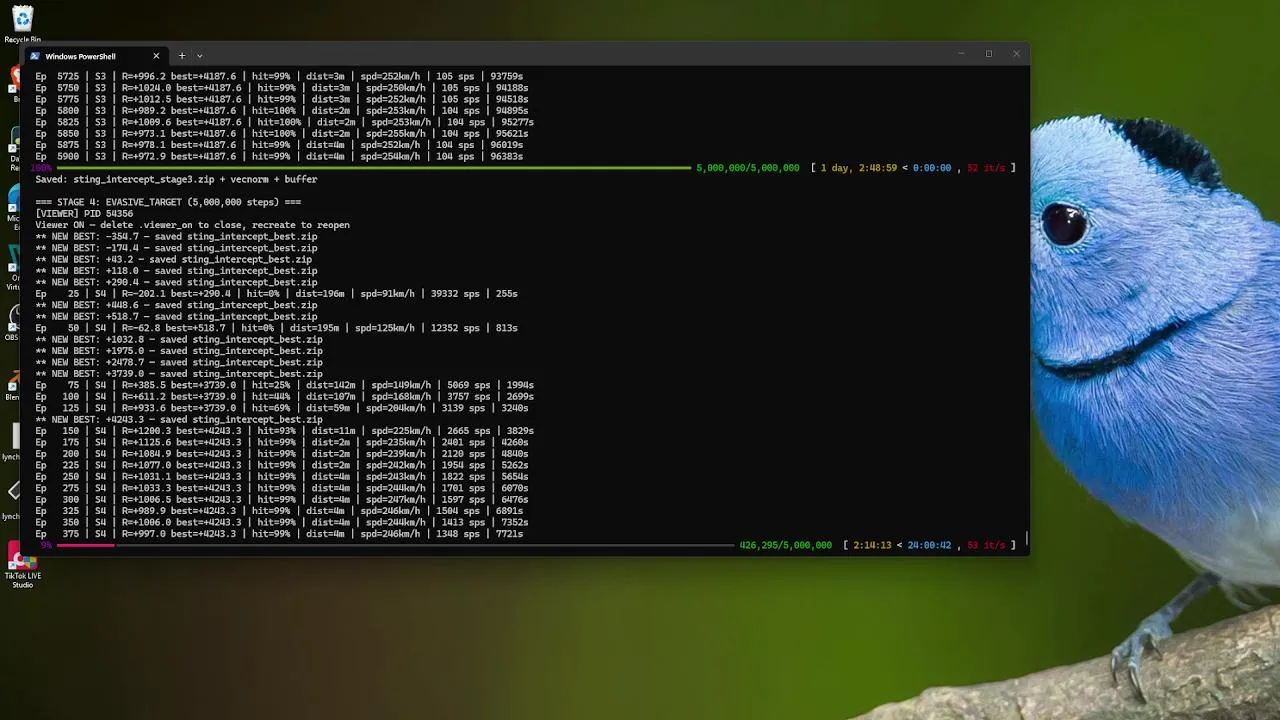1280x720 pixels.
Task: Click the '426,295/5,000,000' step counter
Action: pos(785,545)
